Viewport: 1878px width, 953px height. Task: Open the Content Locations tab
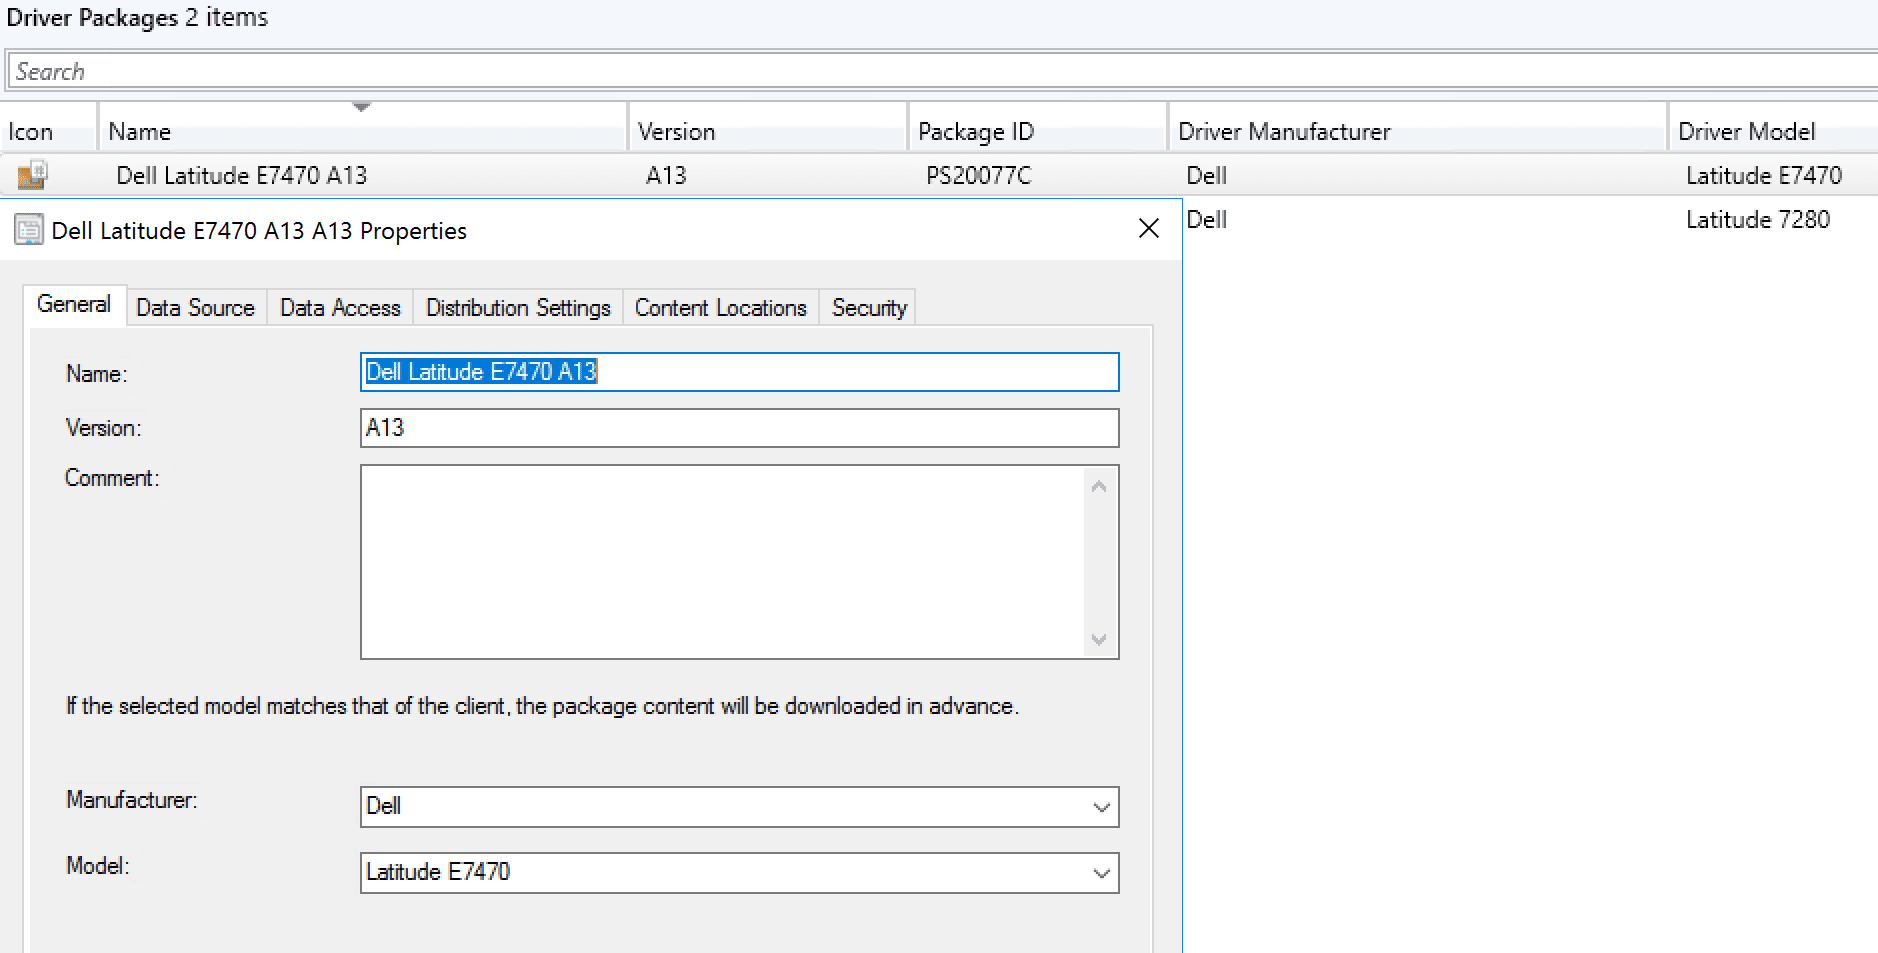(720, 307)
